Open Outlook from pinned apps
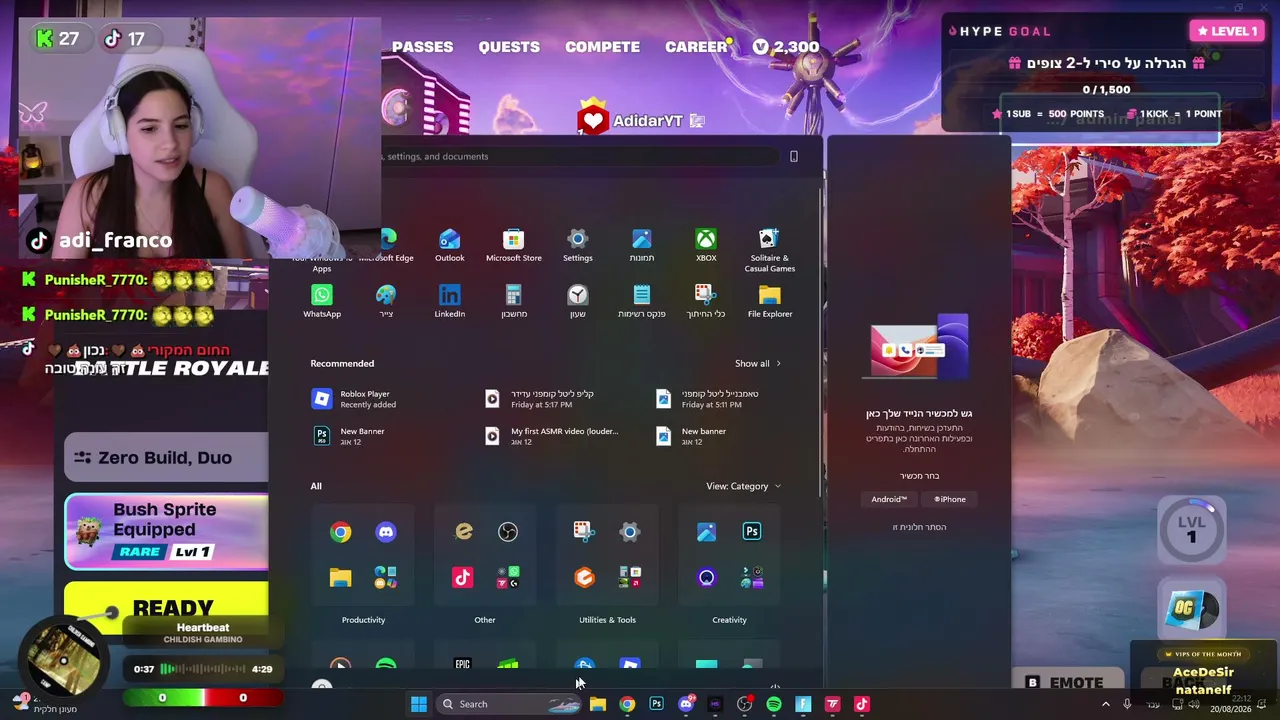1280x720 pixels. [449, 245]
